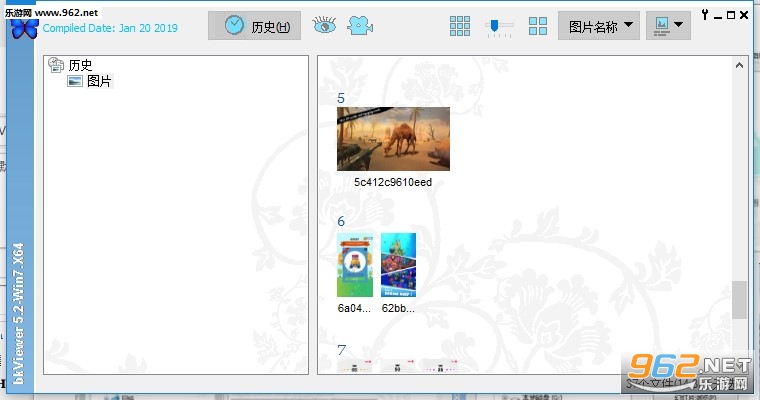Switch to small grid thumbnail view
This screenshot has height=400, width=760.
pos(459,26)
